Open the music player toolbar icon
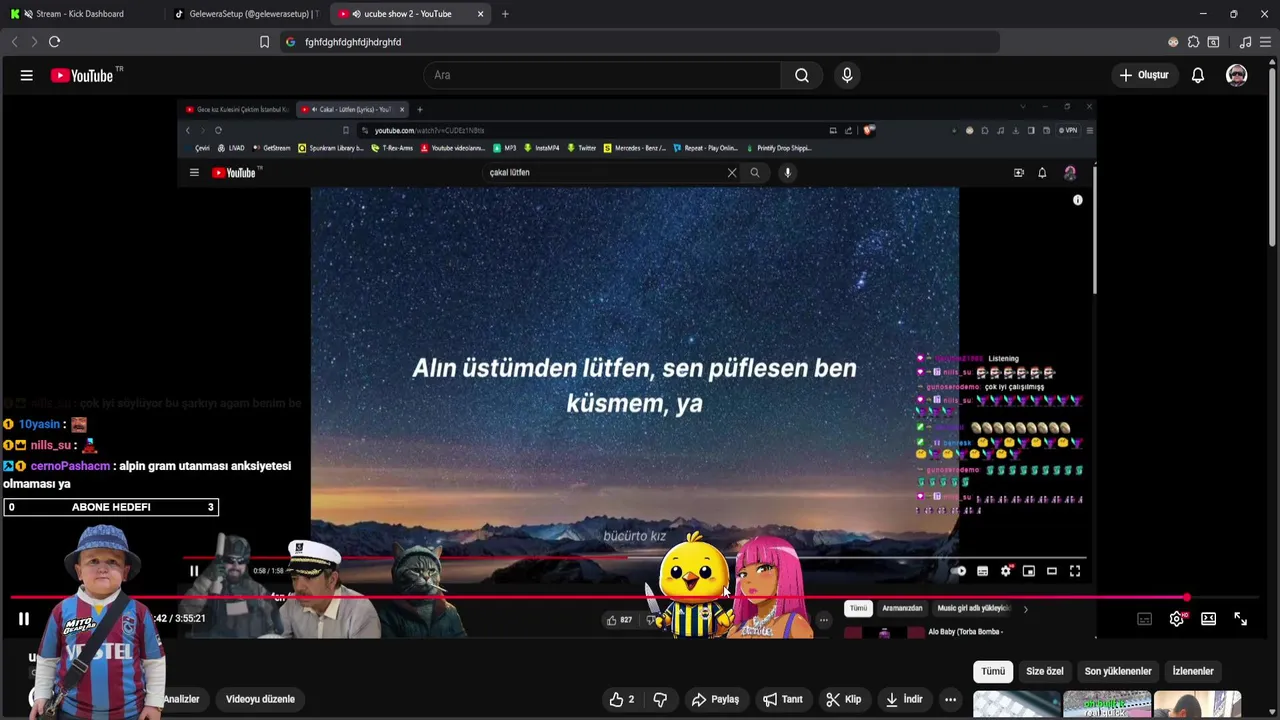Screen dimensions: 1280x720 pyautogui.click(x=1245, y=42)
